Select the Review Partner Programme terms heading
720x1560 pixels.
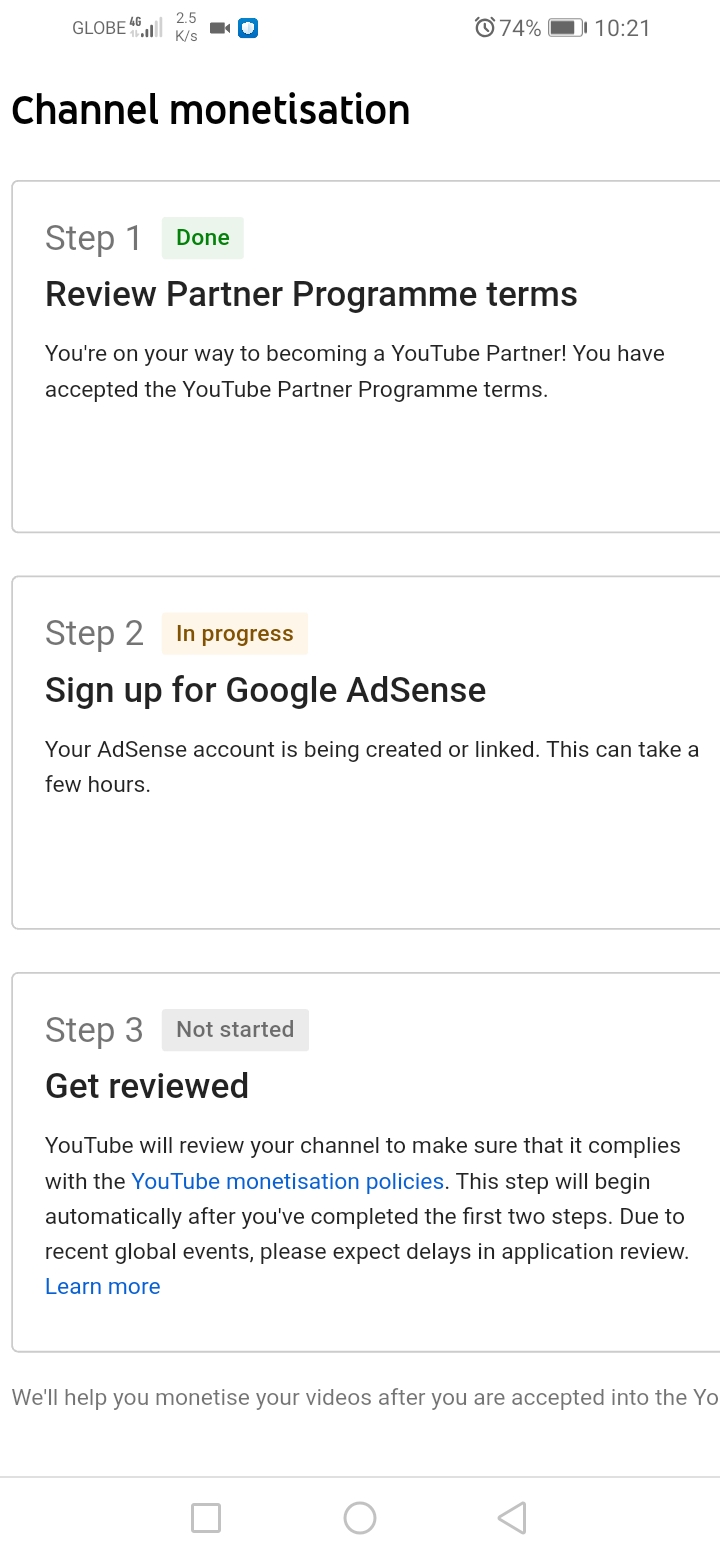[x=311, y=294]
